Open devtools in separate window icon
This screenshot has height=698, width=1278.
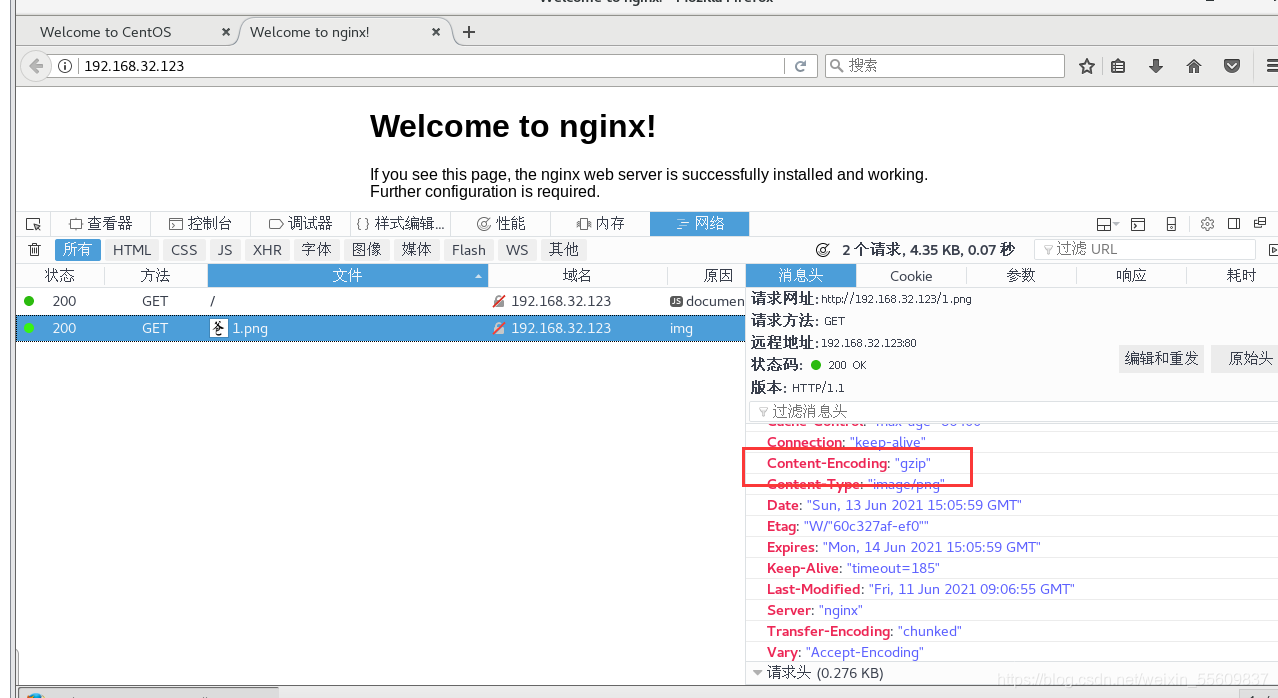point(1260,224)
